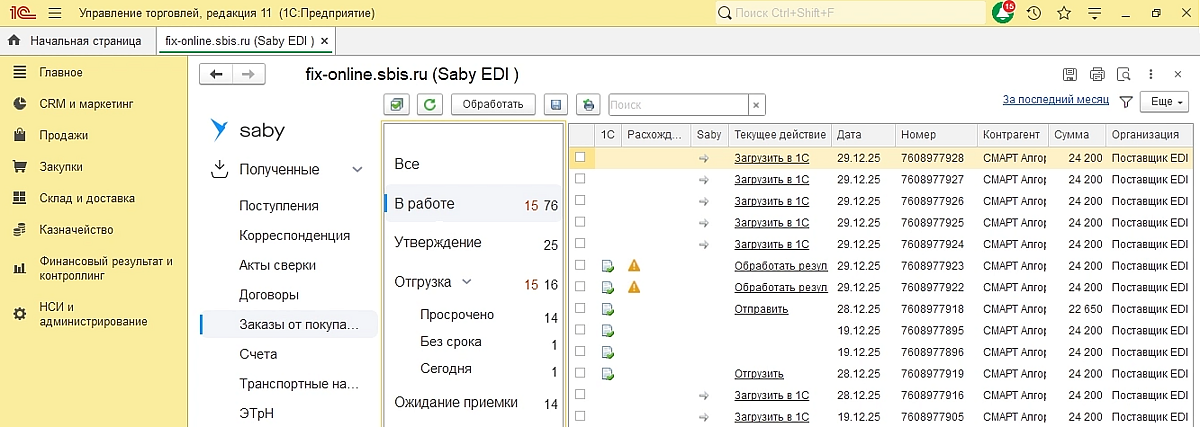The height and width of the screenshot is (427, 1200).
Task: Click the navigate back arrow button
Action: (217, 74)
